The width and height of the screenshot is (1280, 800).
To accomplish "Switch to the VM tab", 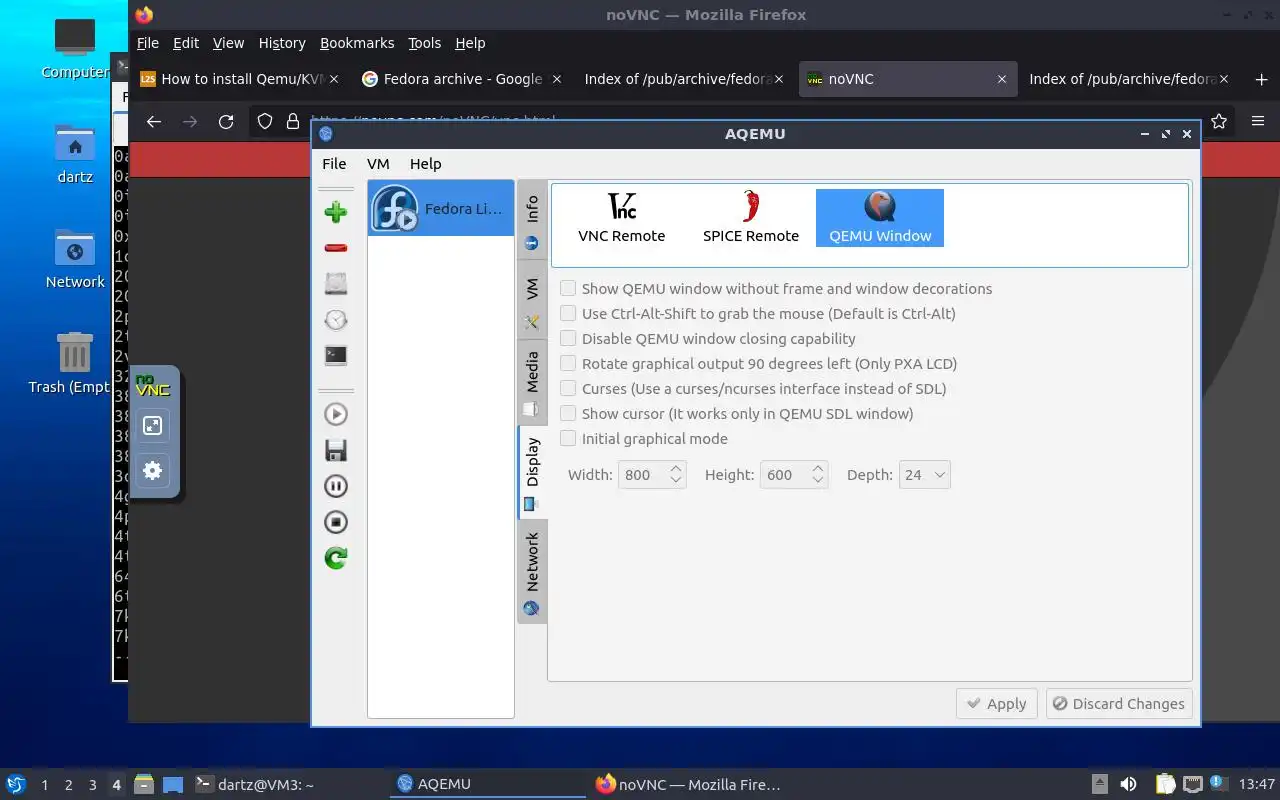I will (x=532, y=302).
